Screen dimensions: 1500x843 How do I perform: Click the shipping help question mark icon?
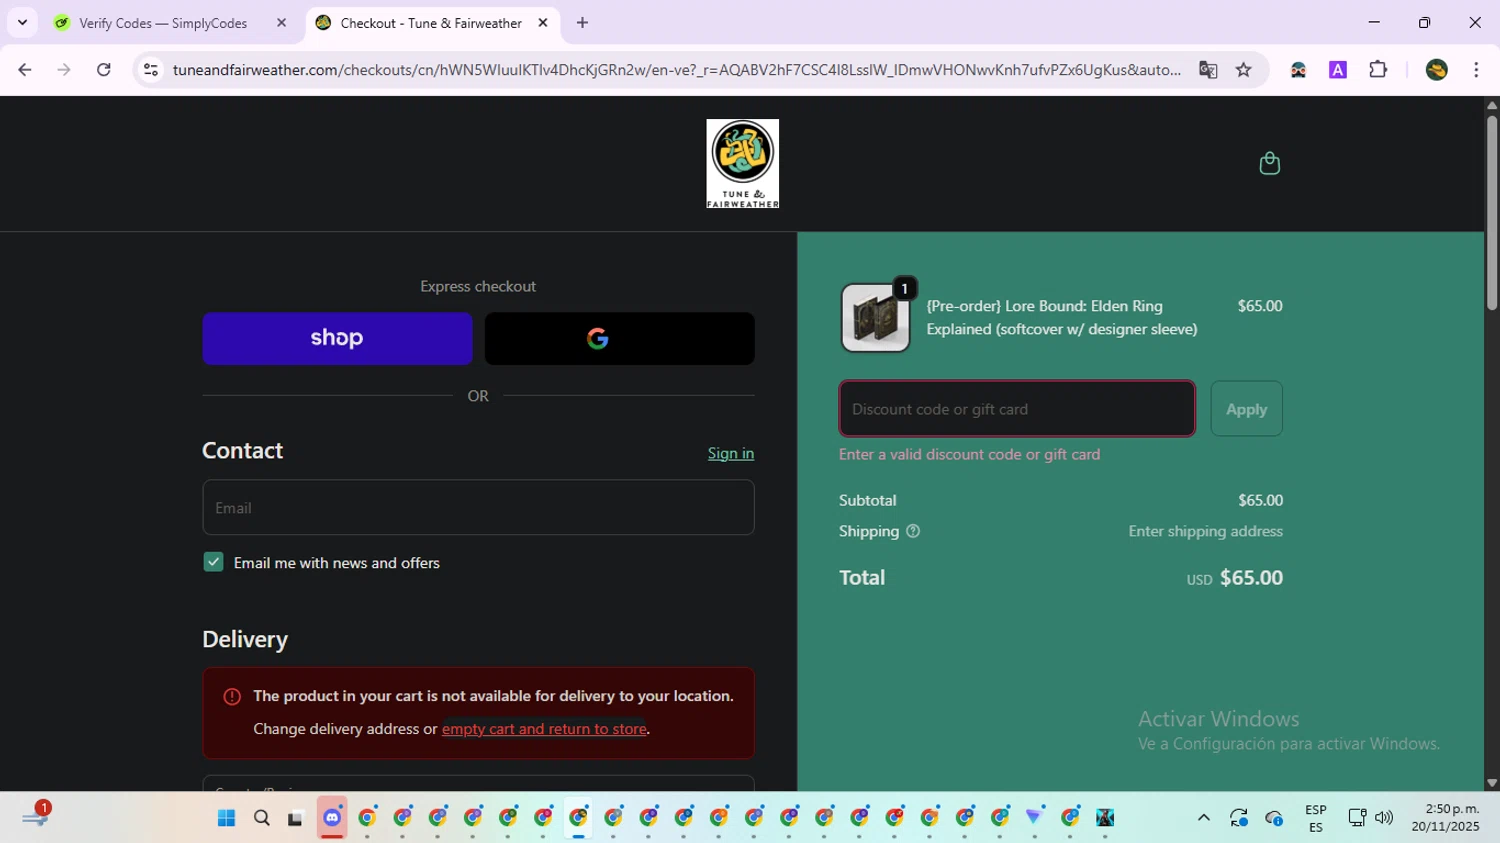(913, 531)
